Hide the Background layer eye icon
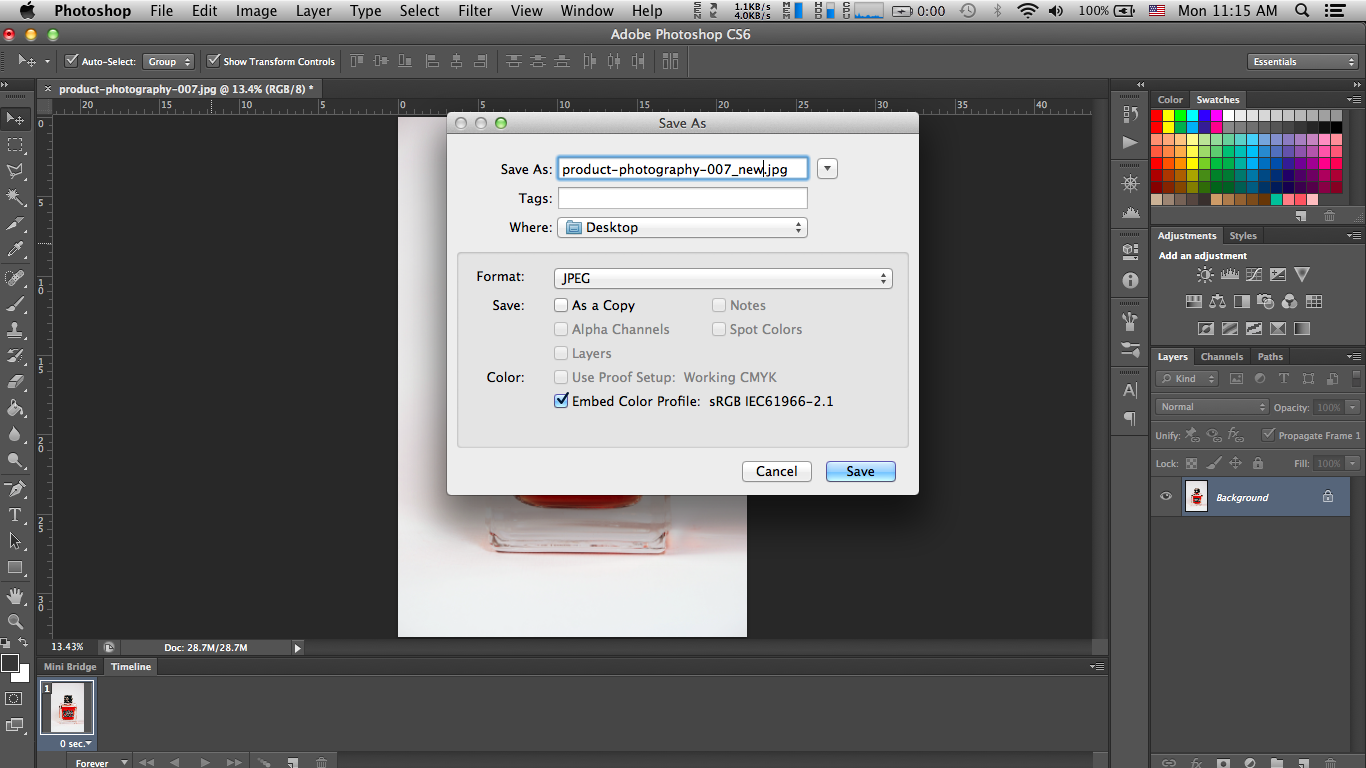This screenshot has height=768, width=1366. pos(1166,497)
